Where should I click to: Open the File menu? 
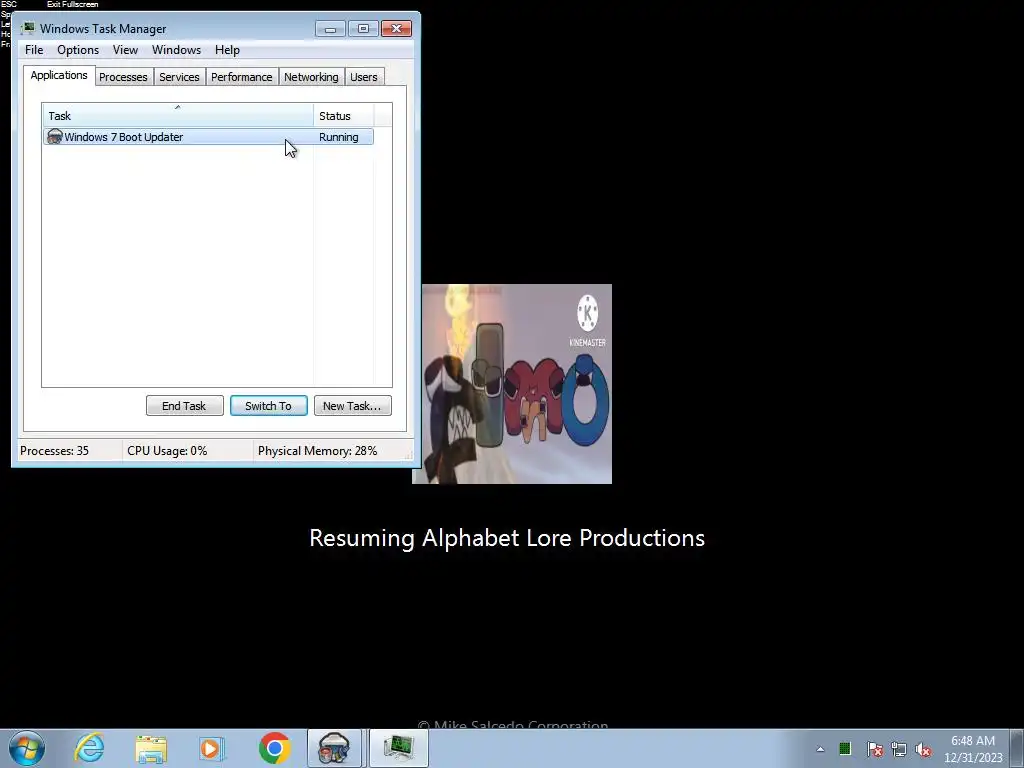[x=34, y=50]
